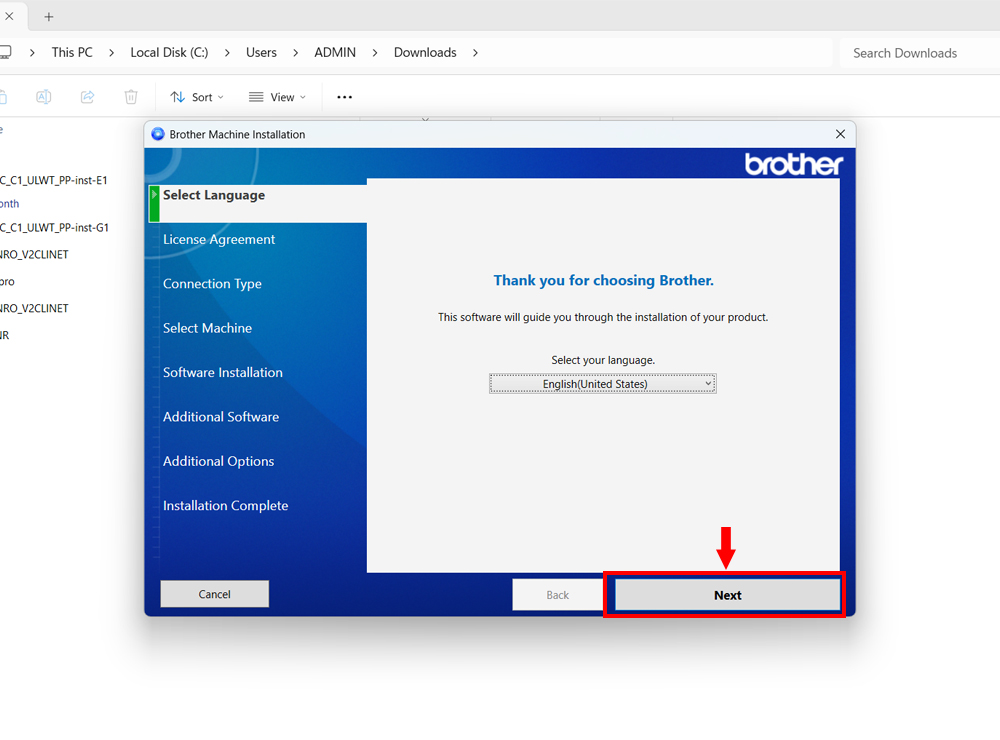
Task: Select the Select Machine step
Action: 207,328
